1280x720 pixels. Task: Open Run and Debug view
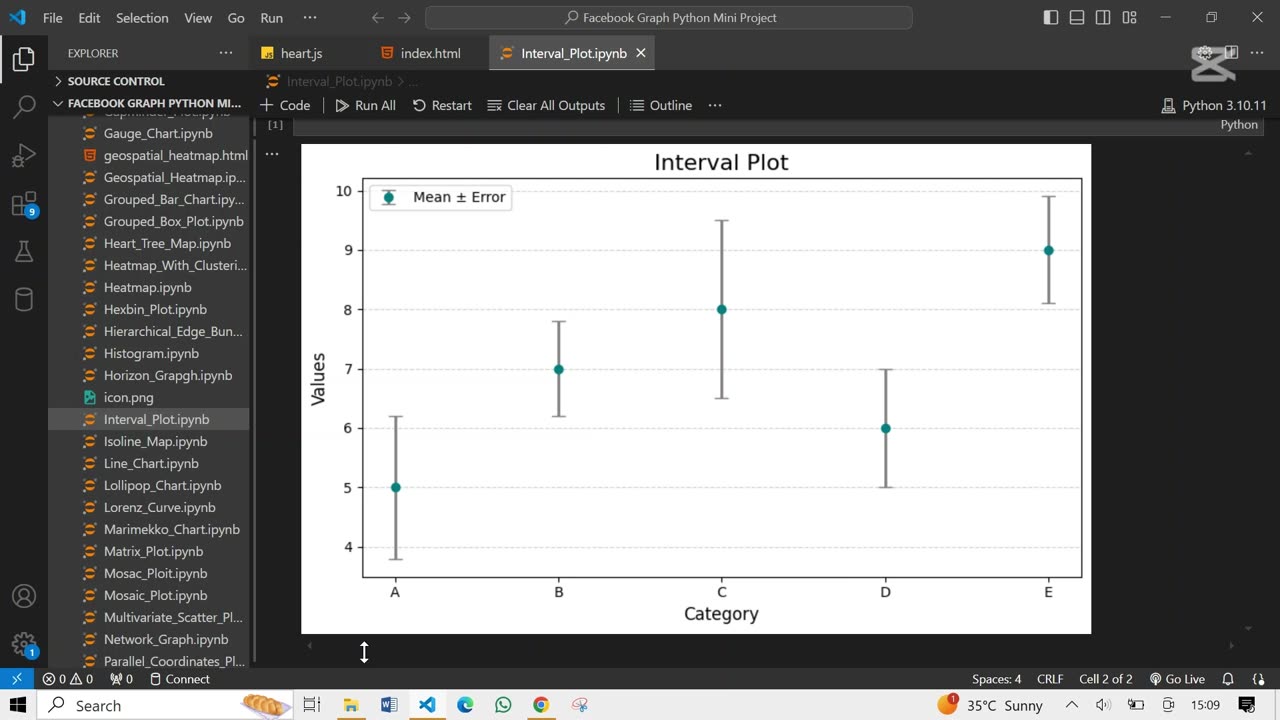coord(24,155)
